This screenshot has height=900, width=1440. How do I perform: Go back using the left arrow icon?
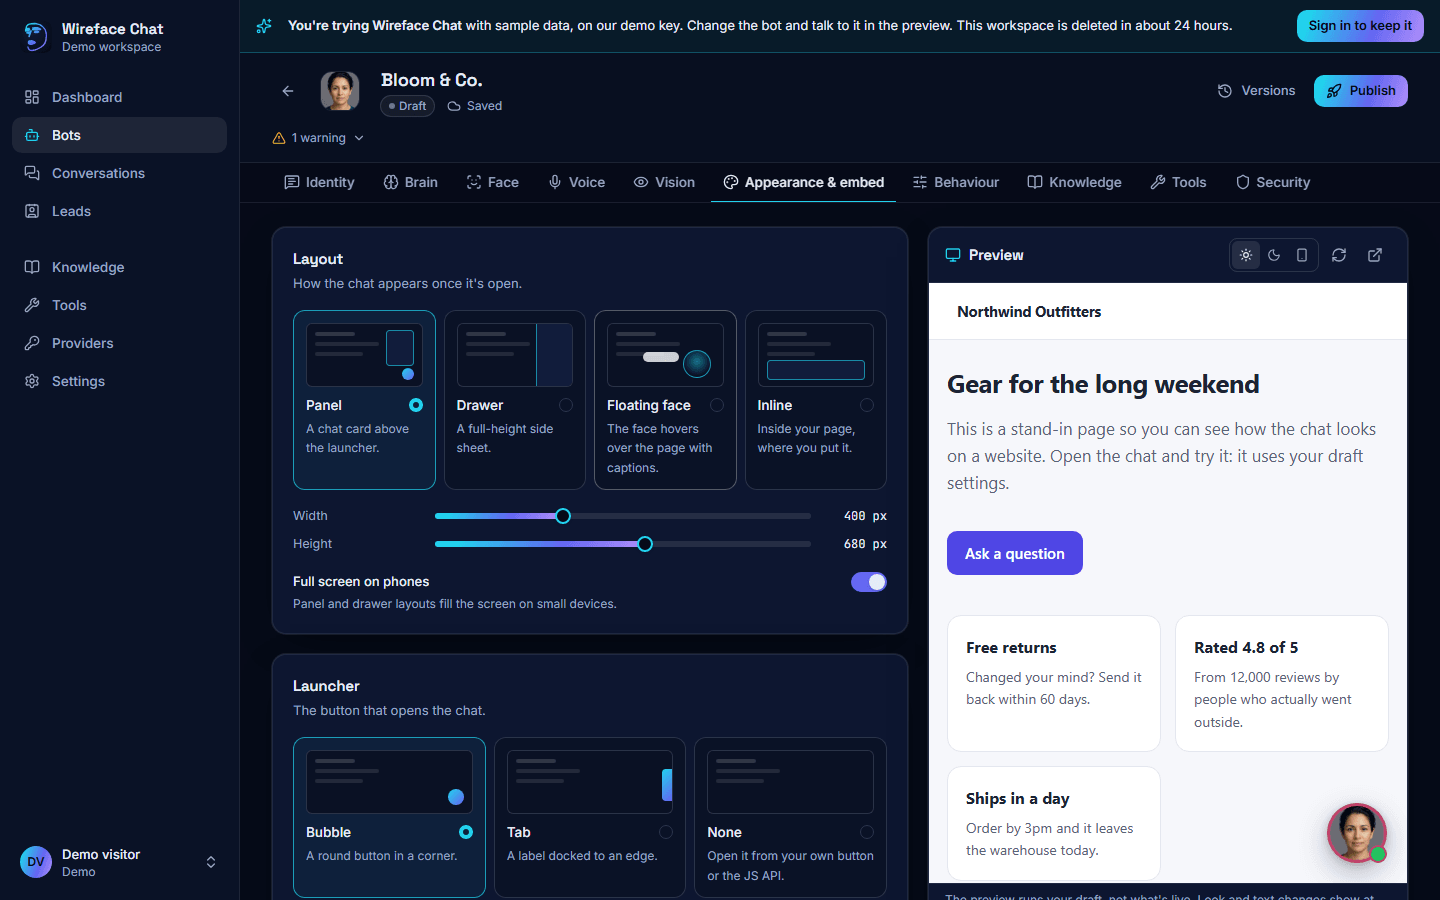(x=288, y=91)
